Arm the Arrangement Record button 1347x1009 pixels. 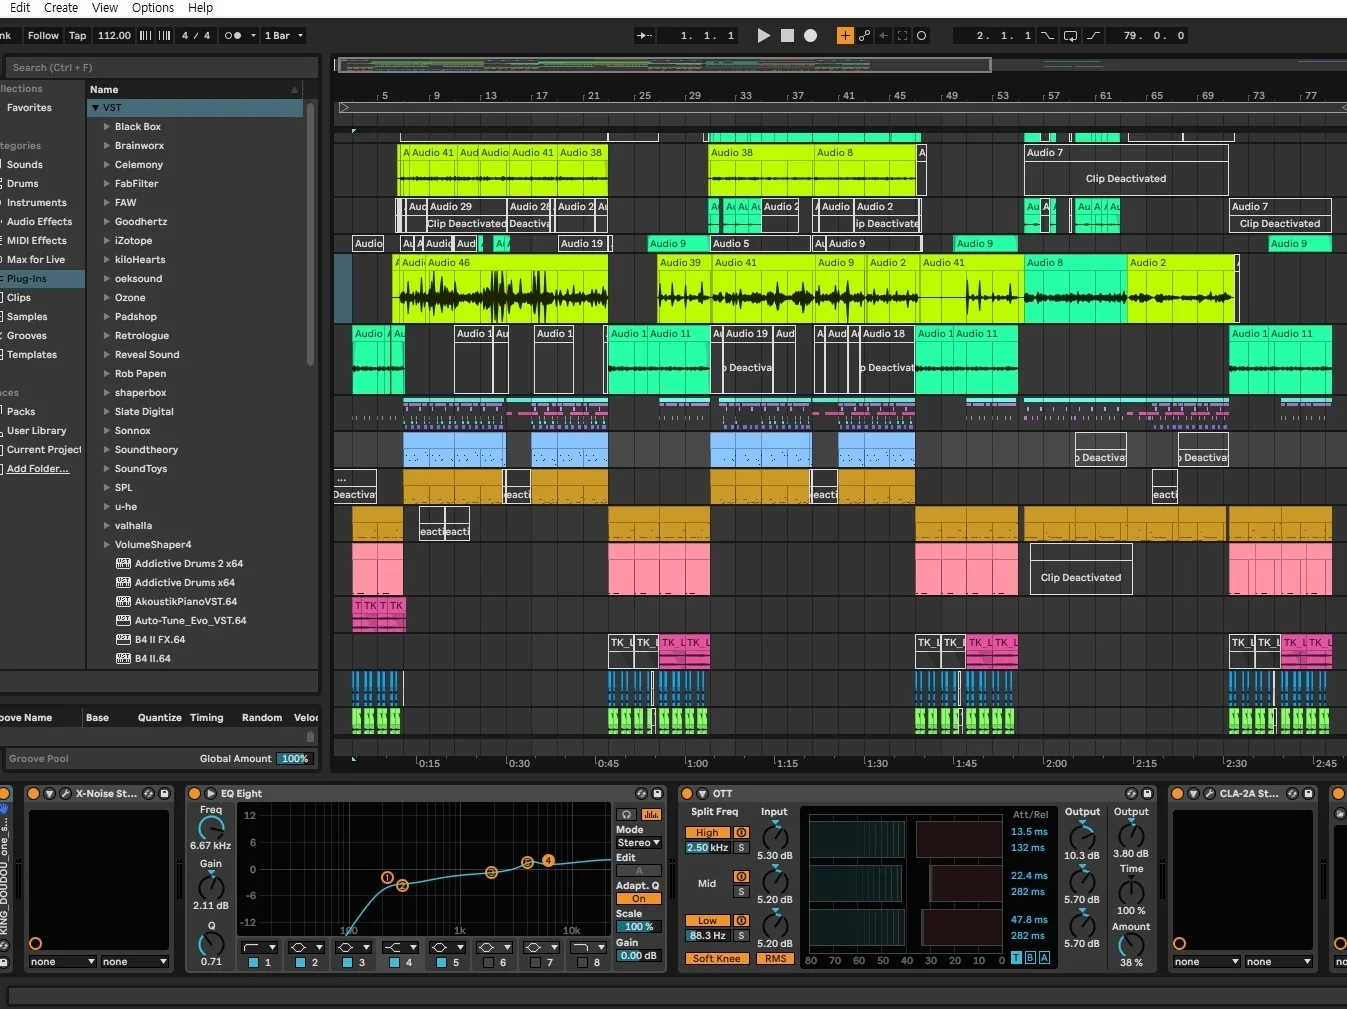coord(811,35)
